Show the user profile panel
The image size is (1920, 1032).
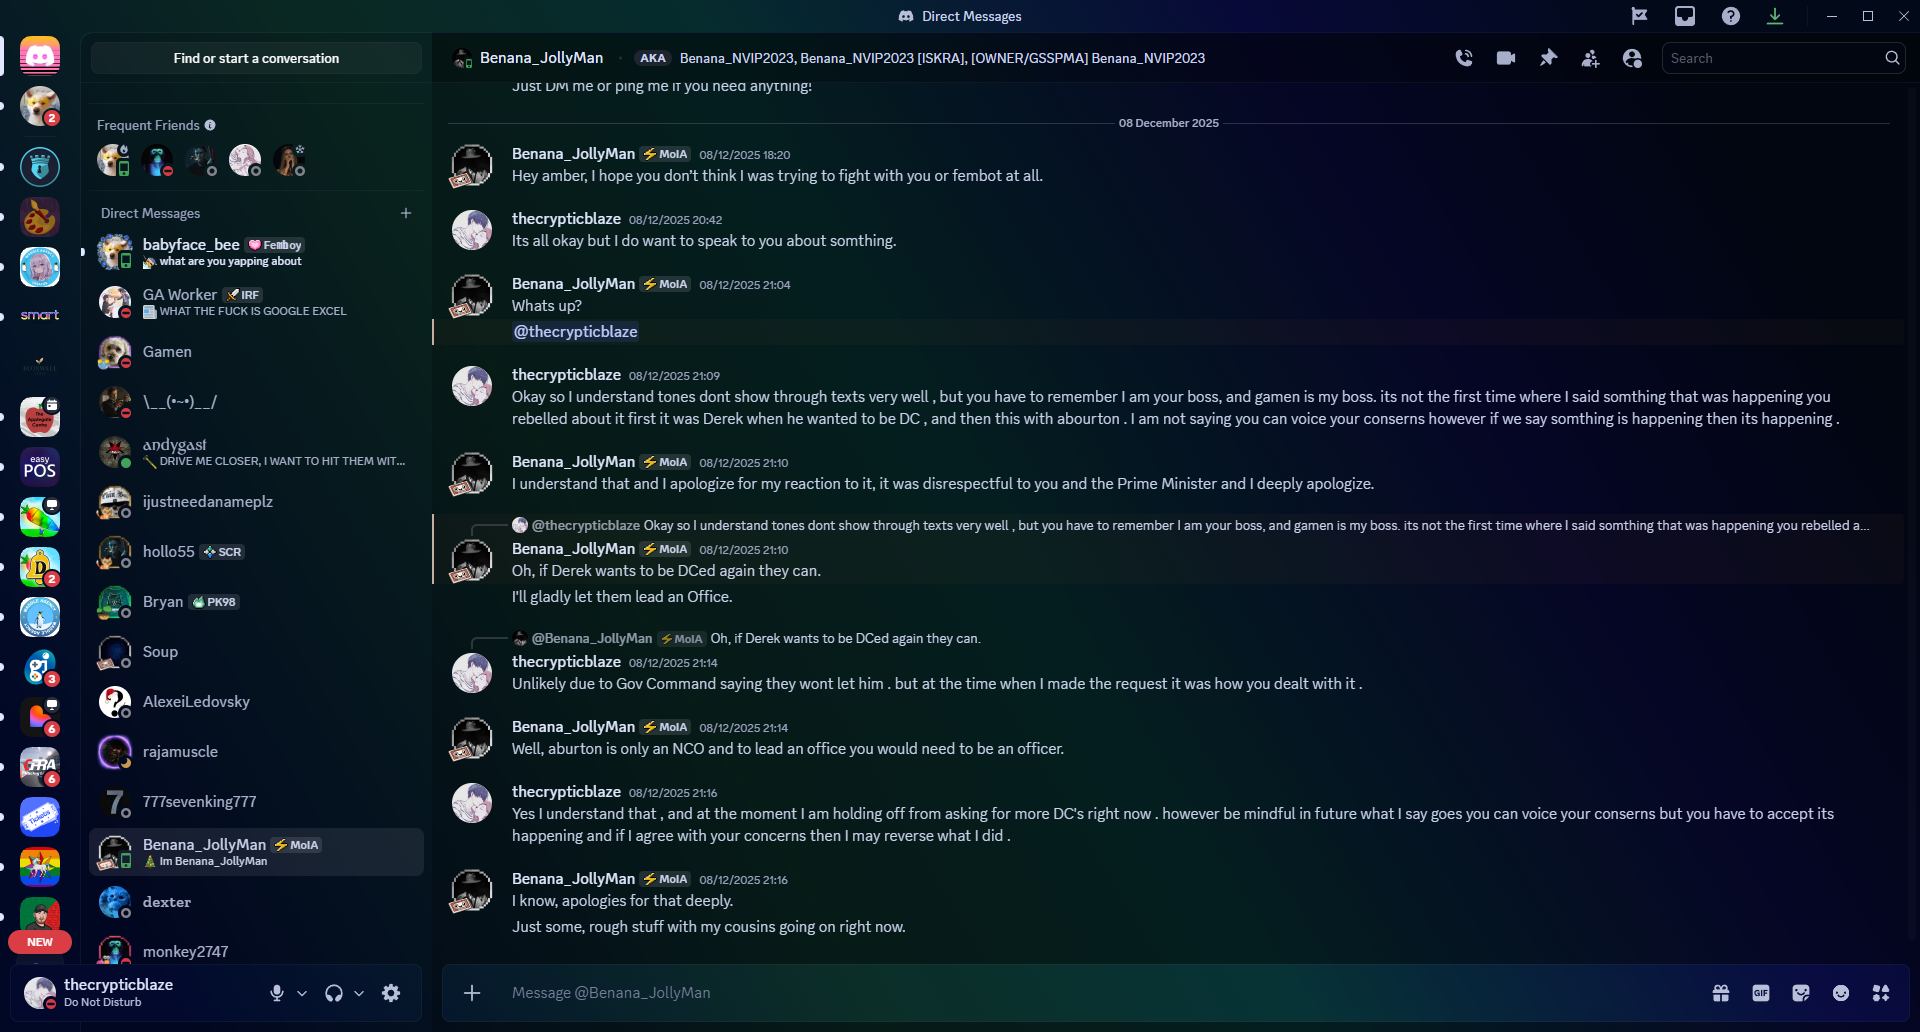pyautogui.click(x=1632, y=58)
